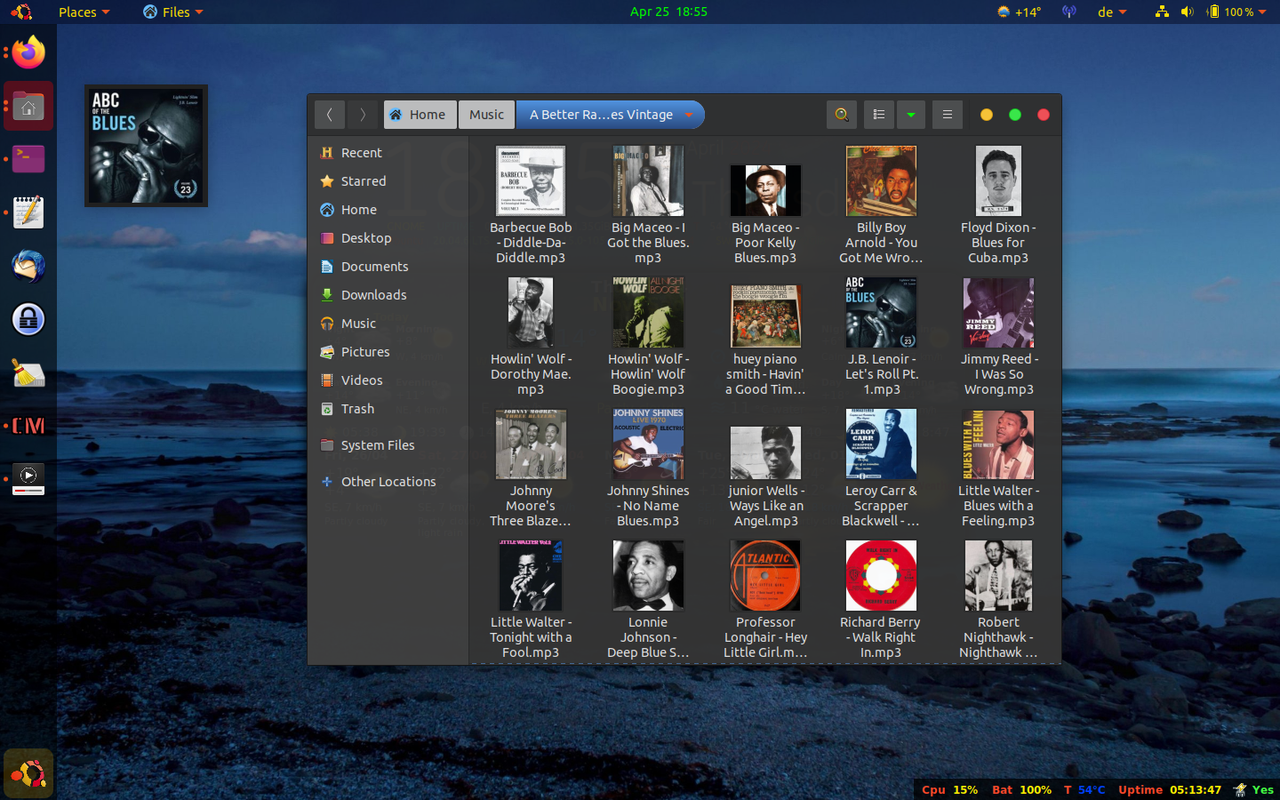Show applications via the Ubuntu logo button

coord(28,773)
